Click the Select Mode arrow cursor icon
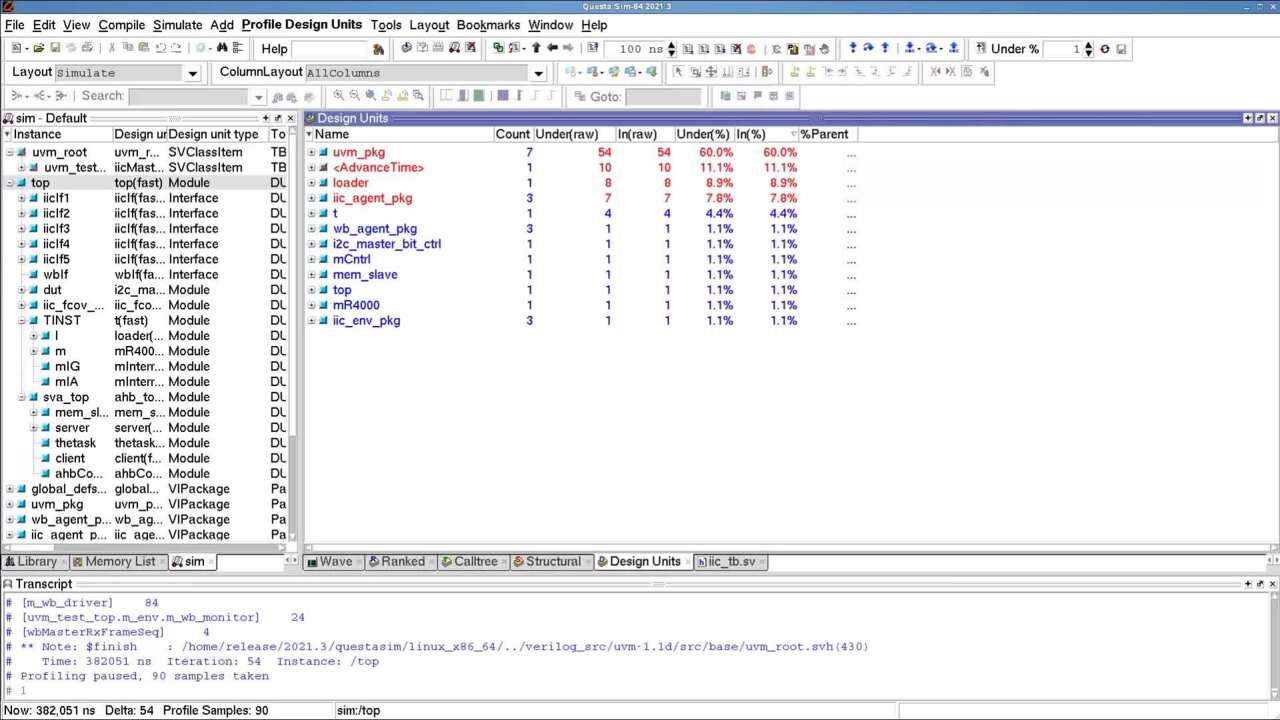The height and width of the screenshot is (720, 1280). (x=678, y=72)
